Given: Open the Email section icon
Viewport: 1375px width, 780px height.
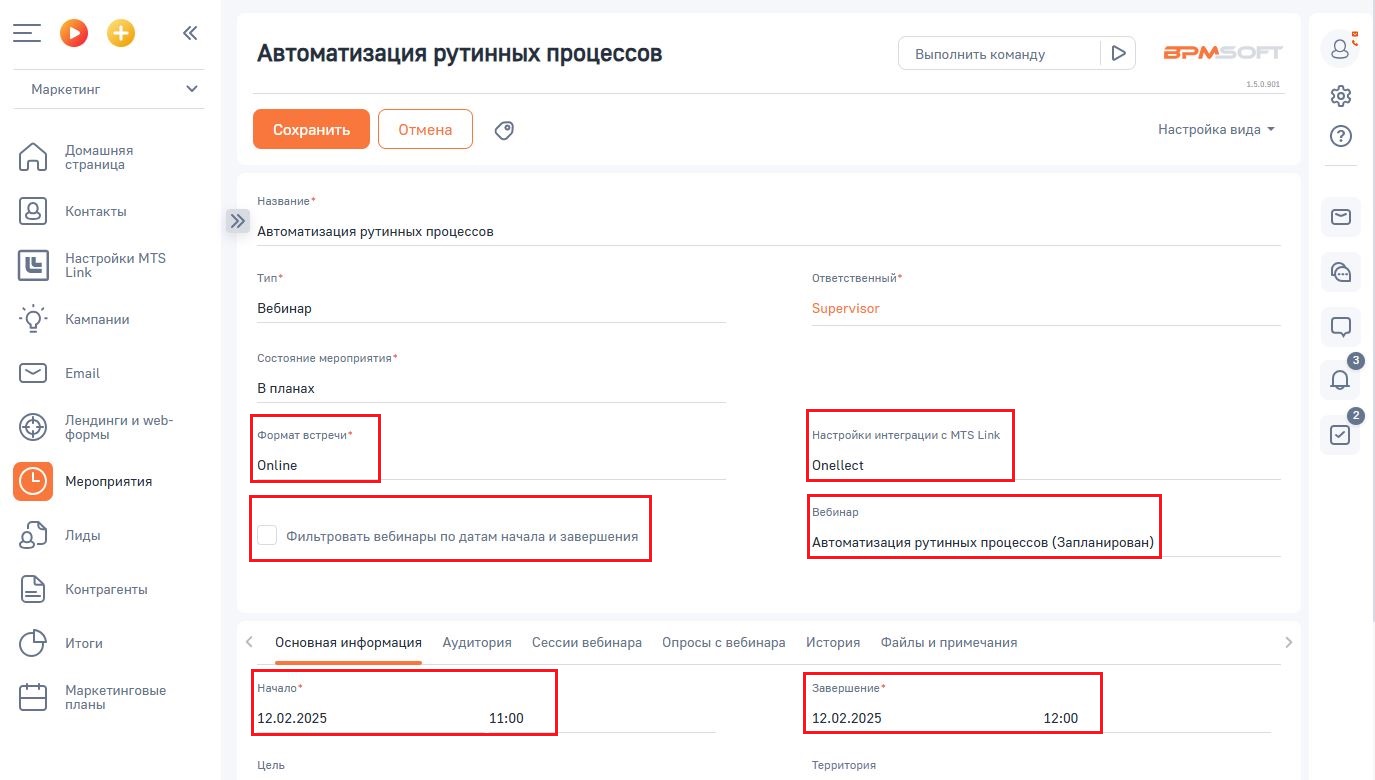Looking at the screenshot, I should pos(81,373).
